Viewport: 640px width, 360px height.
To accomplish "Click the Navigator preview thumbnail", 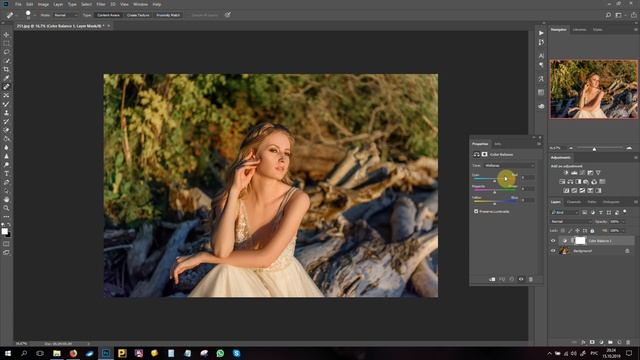I will [593, 89].
